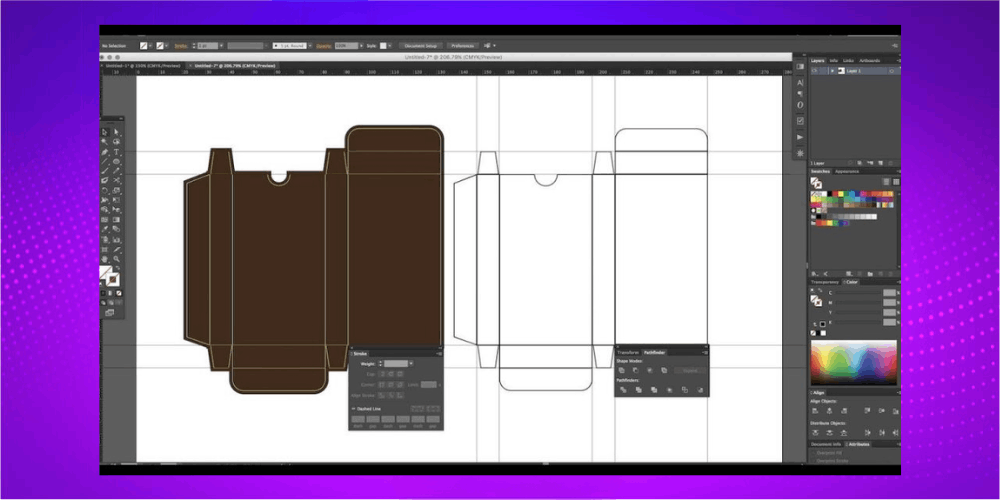Open the Opacity value flyout arrow
The height and width of the screenshot is (500, 1000).
[361, 46]
